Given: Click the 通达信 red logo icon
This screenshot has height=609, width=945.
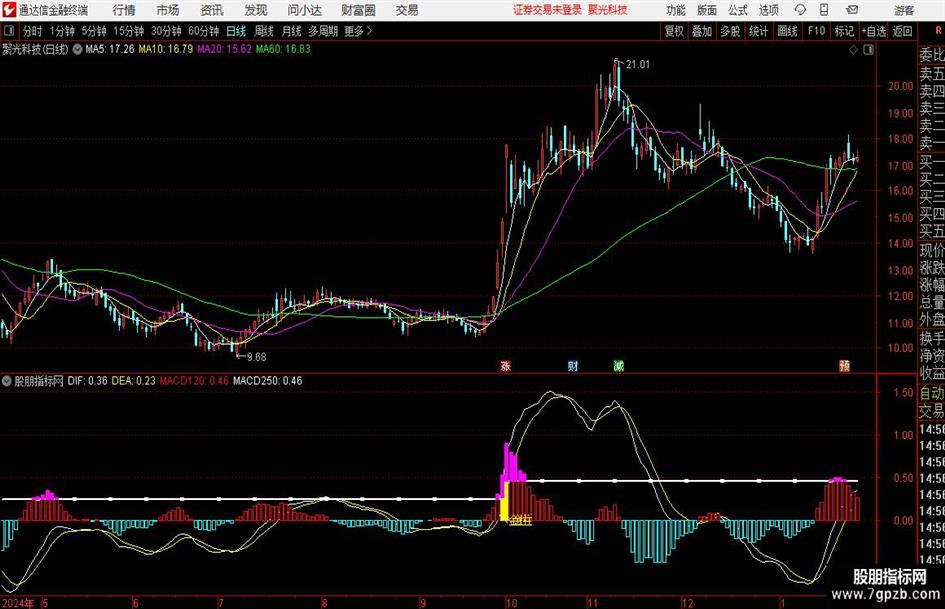Looking at the screenshot, I should [9, 10].
